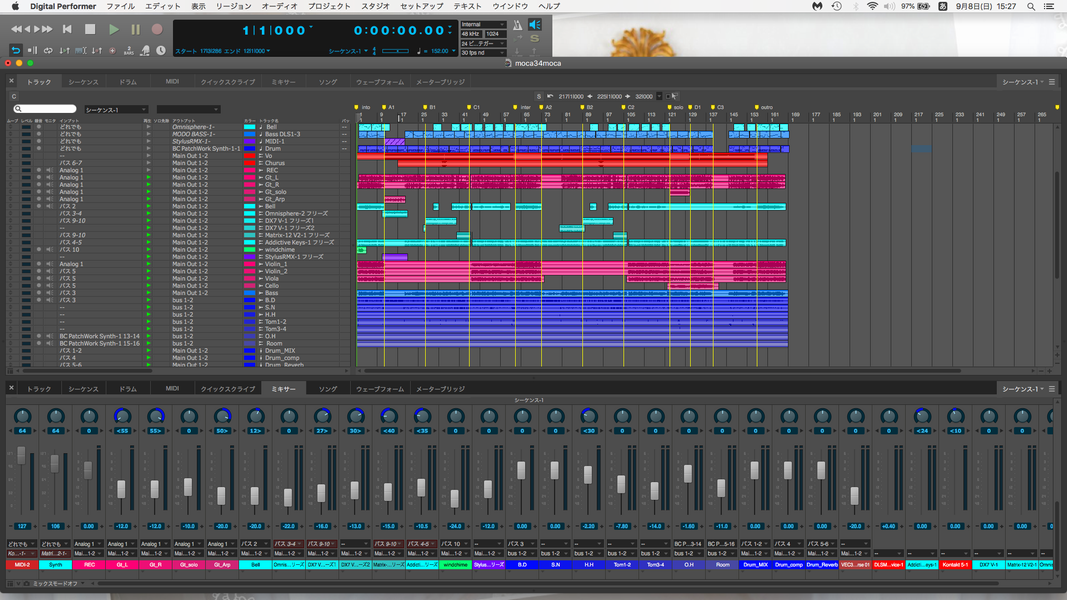Arm the Record transport button
This screenshot has height=600, width=1067.
coord(157,29)
